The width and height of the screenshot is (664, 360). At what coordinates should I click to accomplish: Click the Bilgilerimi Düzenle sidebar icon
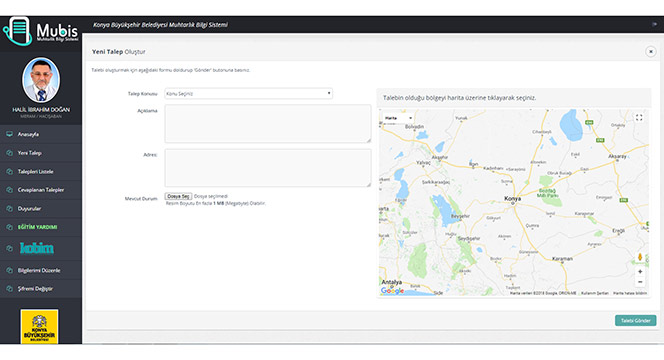coord(9,270)
